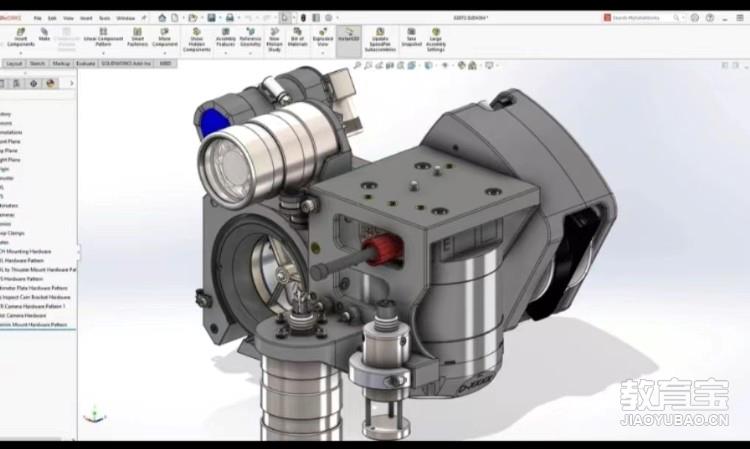Open DimXpert crosshair tab icon
The height and width of the screenshot is (449, 750).
(33, 83)
